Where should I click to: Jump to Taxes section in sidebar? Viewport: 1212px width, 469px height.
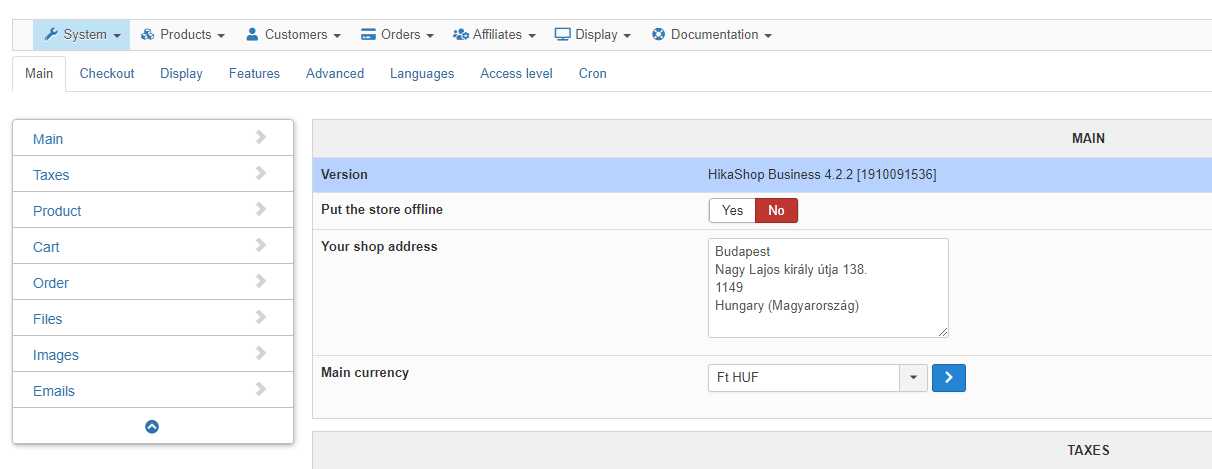153,174
